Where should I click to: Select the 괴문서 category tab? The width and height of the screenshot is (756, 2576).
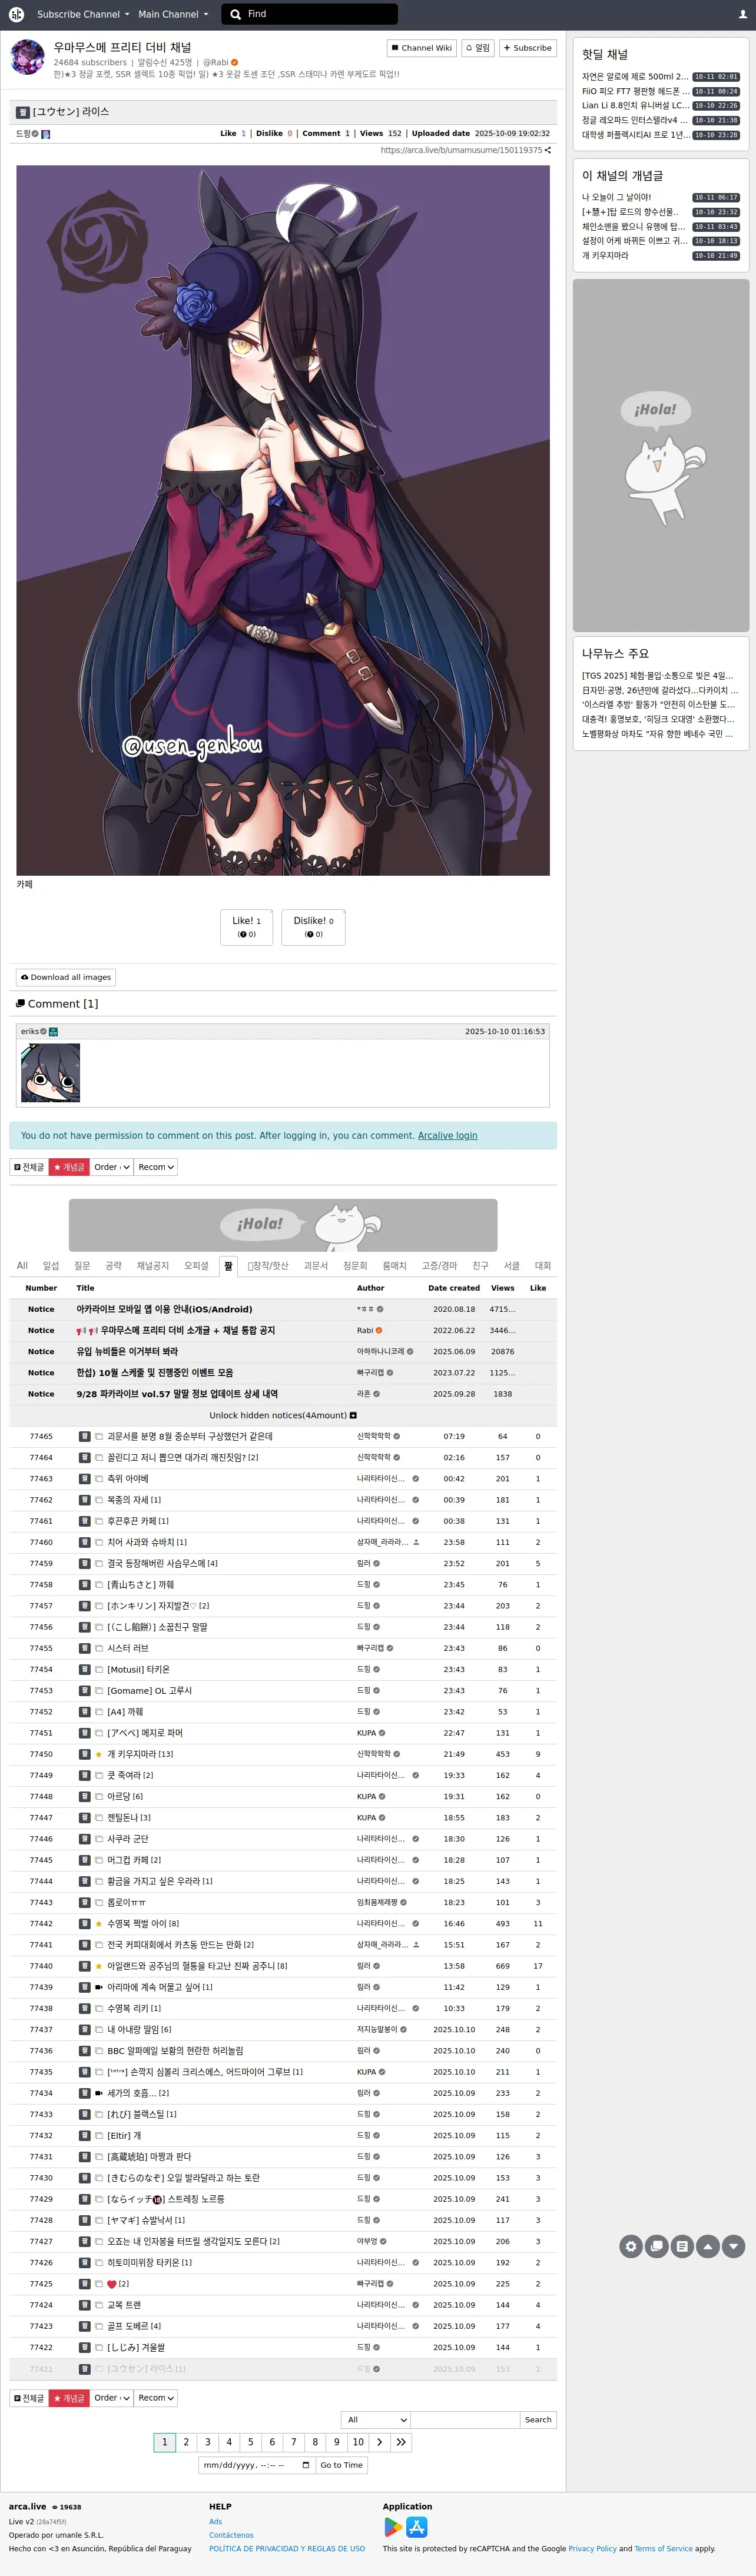coord(315,1266)
